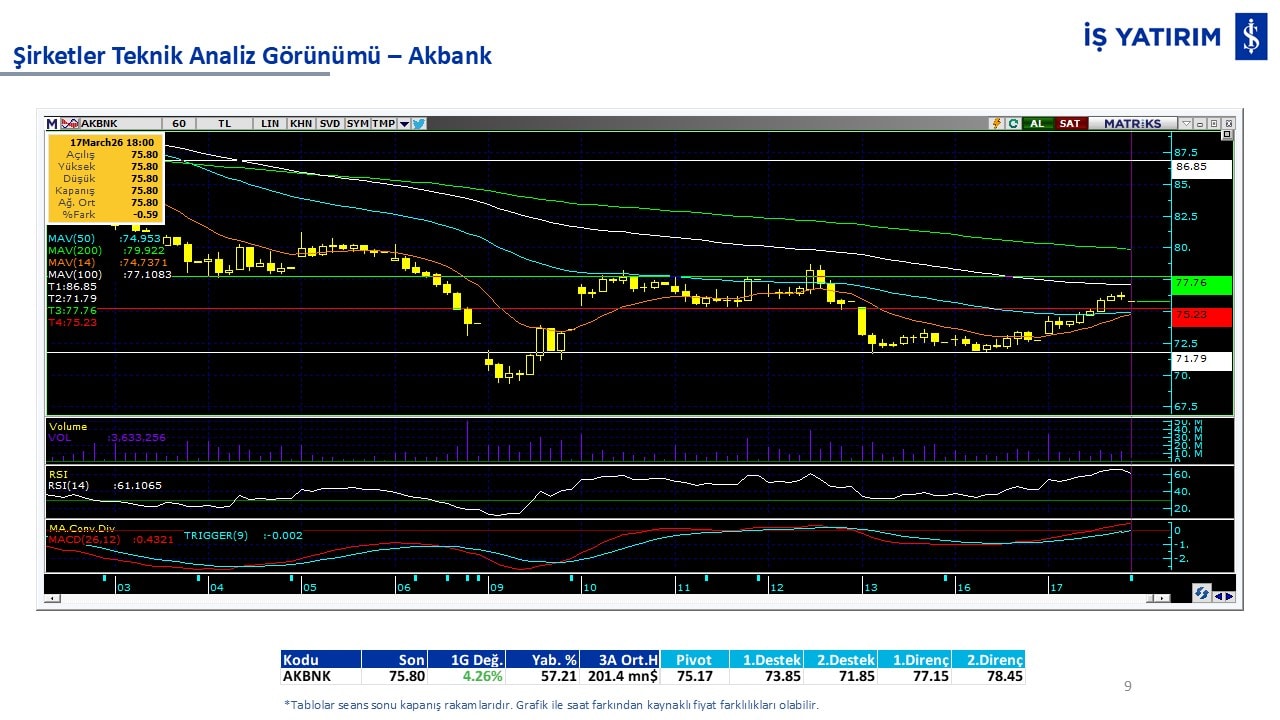Image resolution: width=1280 pixels, height=720 pixels.
Task: Click the blue sync arrows icon
Action: [1201, 594]
